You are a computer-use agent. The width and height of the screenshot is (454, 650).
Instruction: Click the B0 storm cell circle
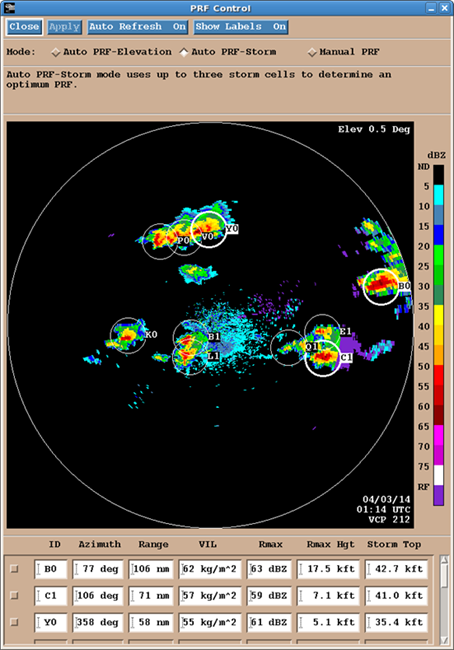pyautogui.click(x=381, y=286)
